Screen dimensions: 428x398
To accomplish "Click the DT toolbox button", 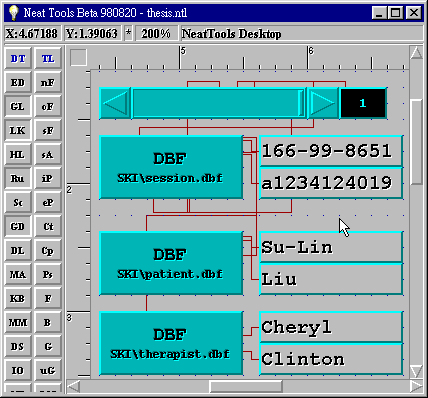I will [x=18, y=59].
